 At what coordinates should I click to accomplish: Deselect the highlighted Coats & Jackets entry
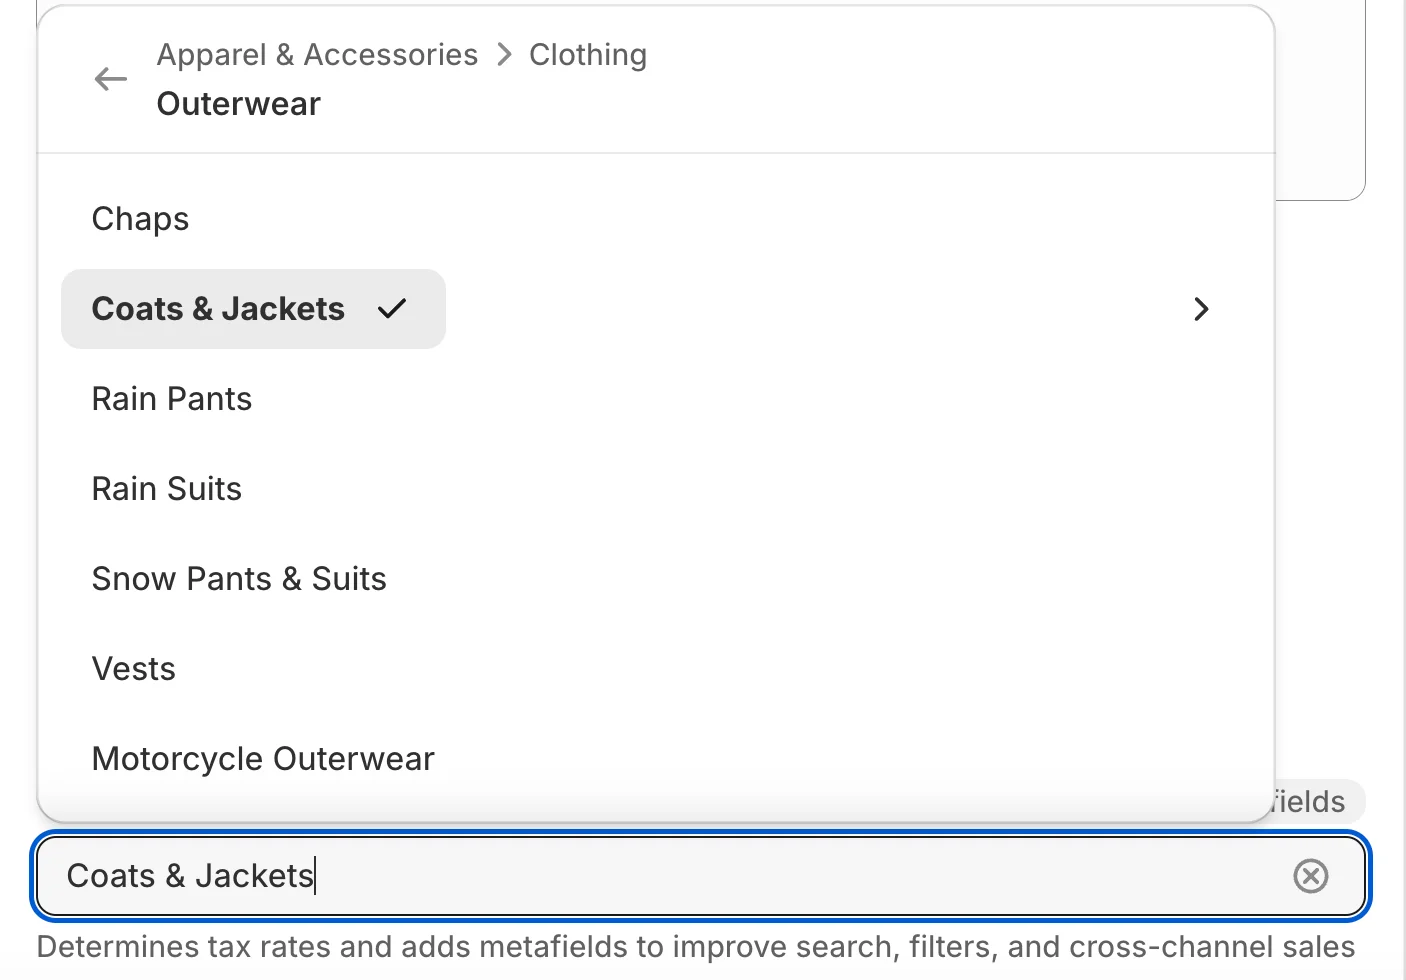(x=218, y=309)
